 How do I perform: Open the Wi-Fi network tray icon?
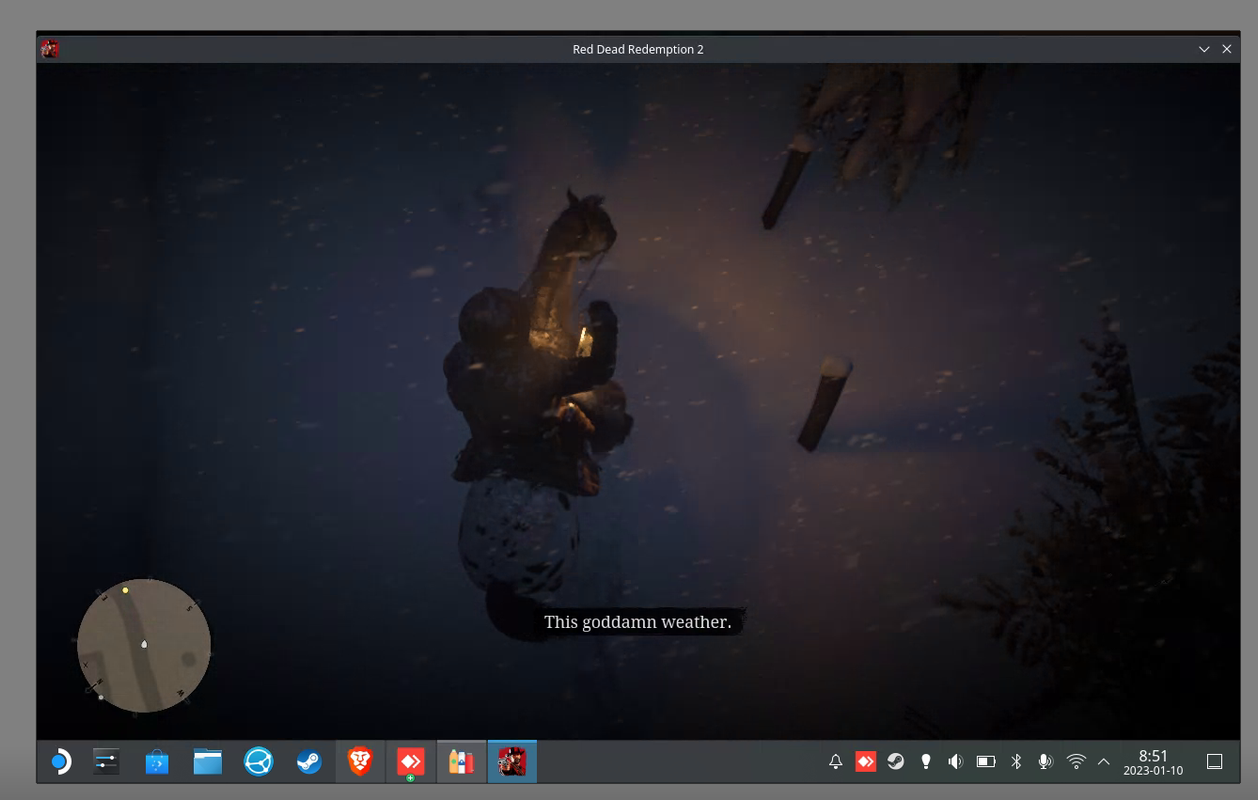(x=1076, y=762)
